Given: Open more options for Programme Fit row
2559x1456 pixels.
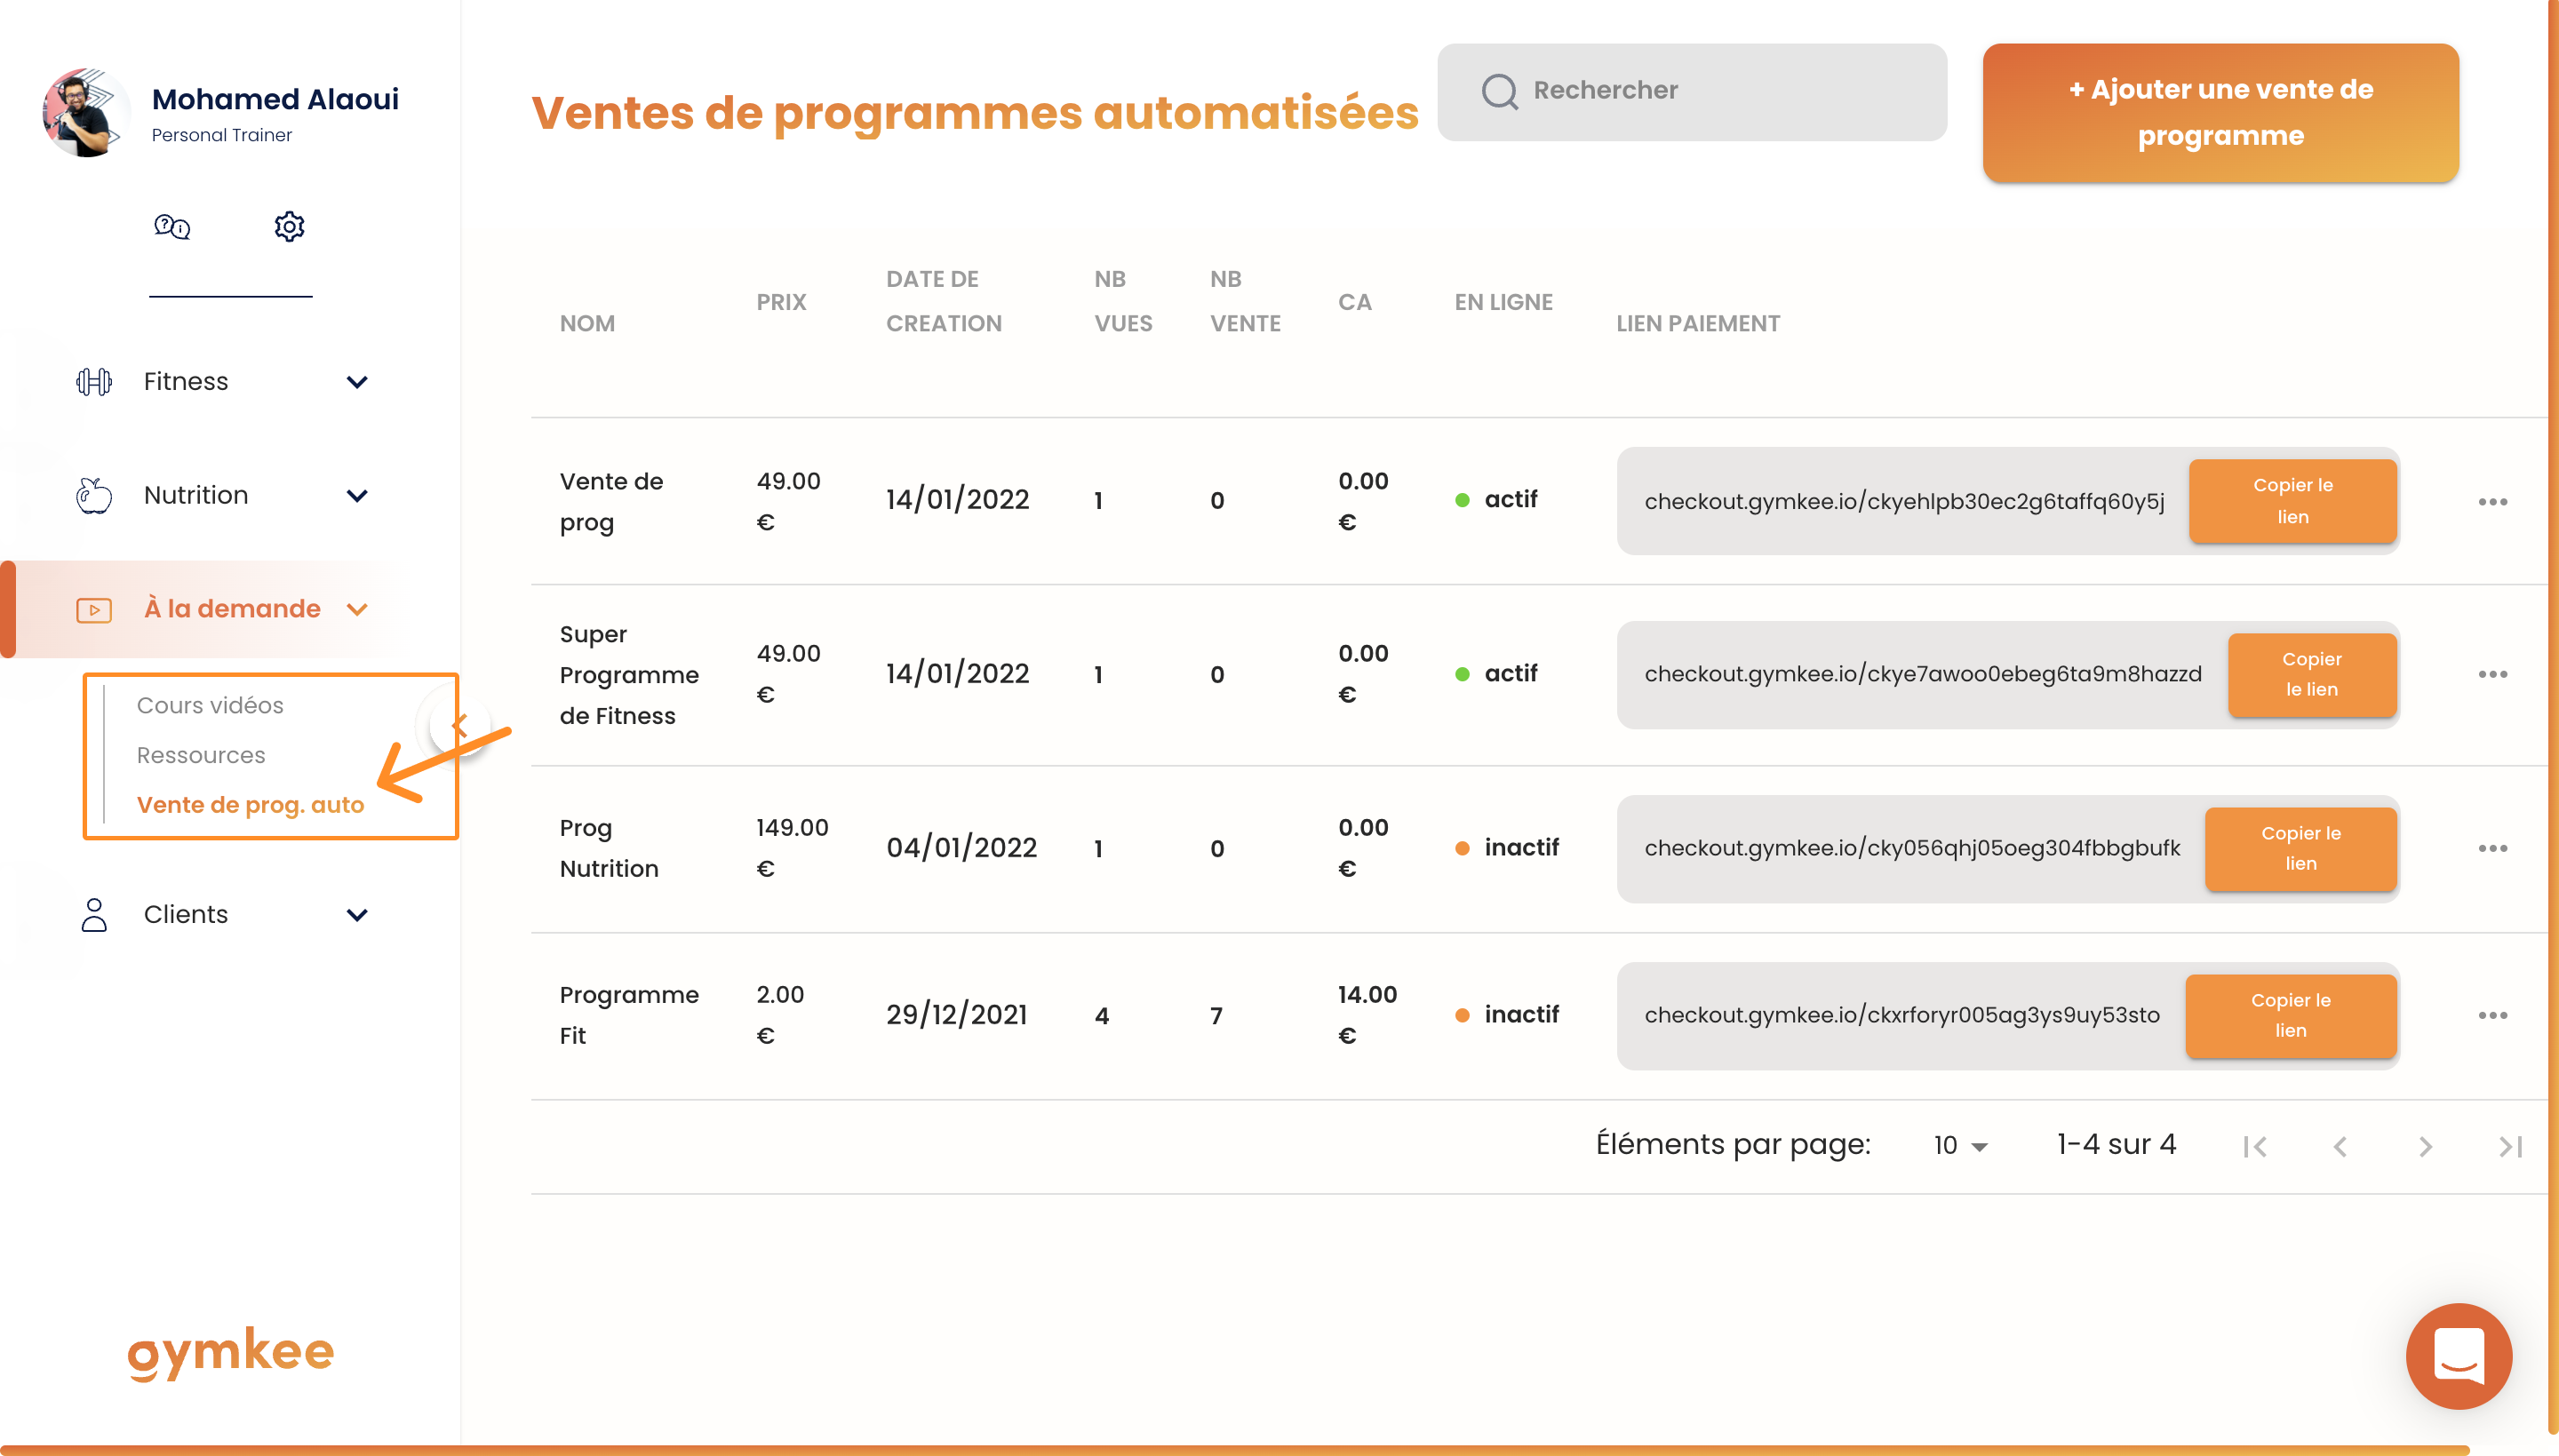Looking at the screenshot, I should click(x=2492, y=1015).
